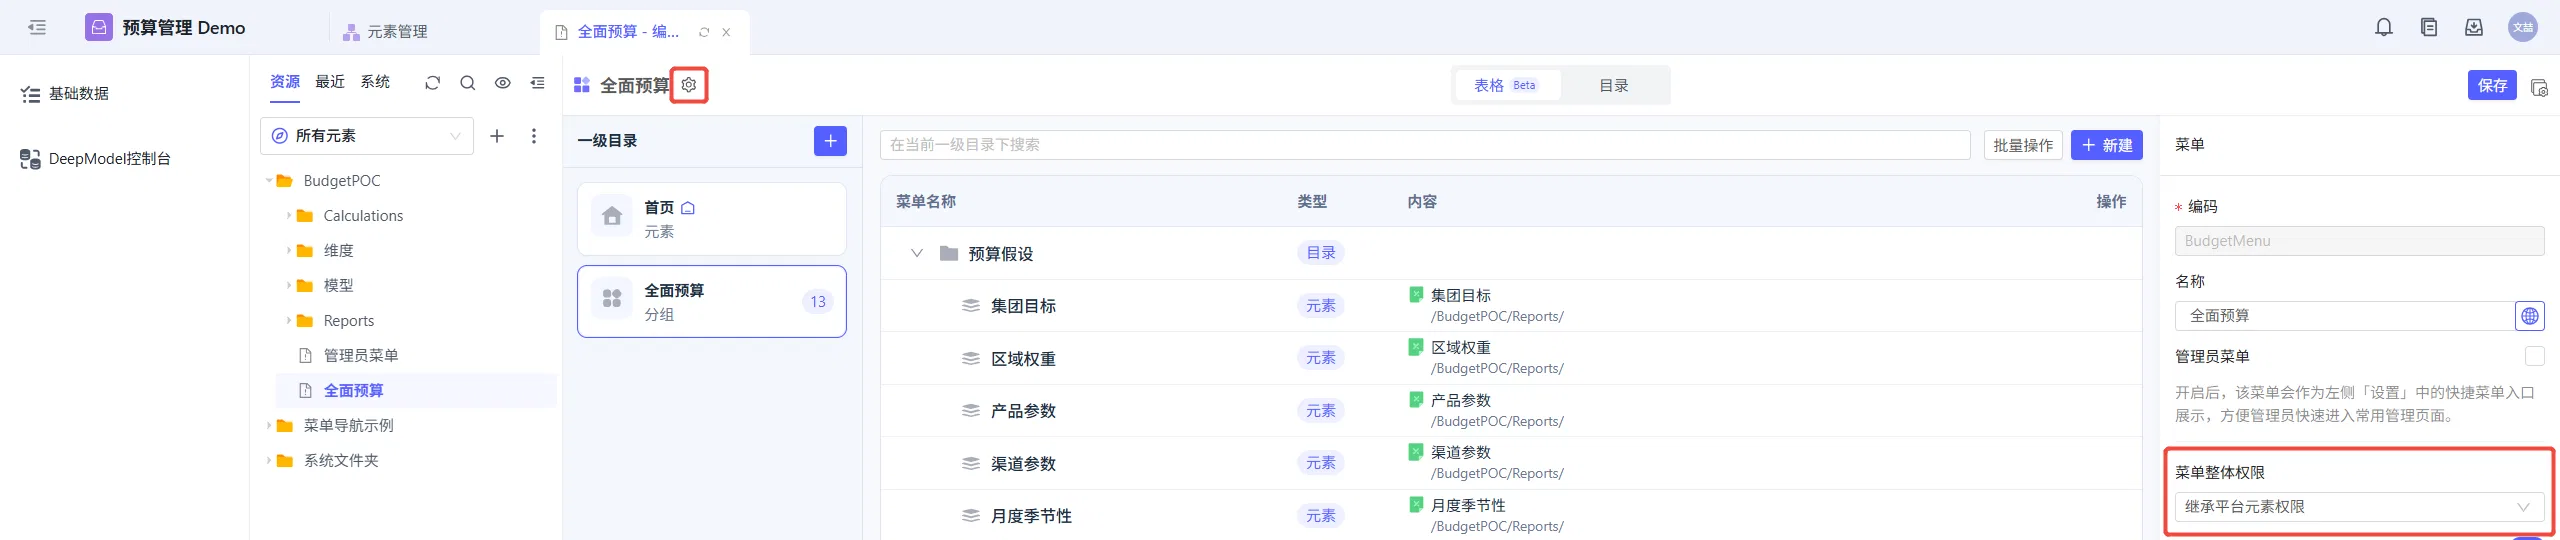Viewport: 2560px width, 540px height.
Task: Switch to 目录 view
Action: coord(1614,86)
